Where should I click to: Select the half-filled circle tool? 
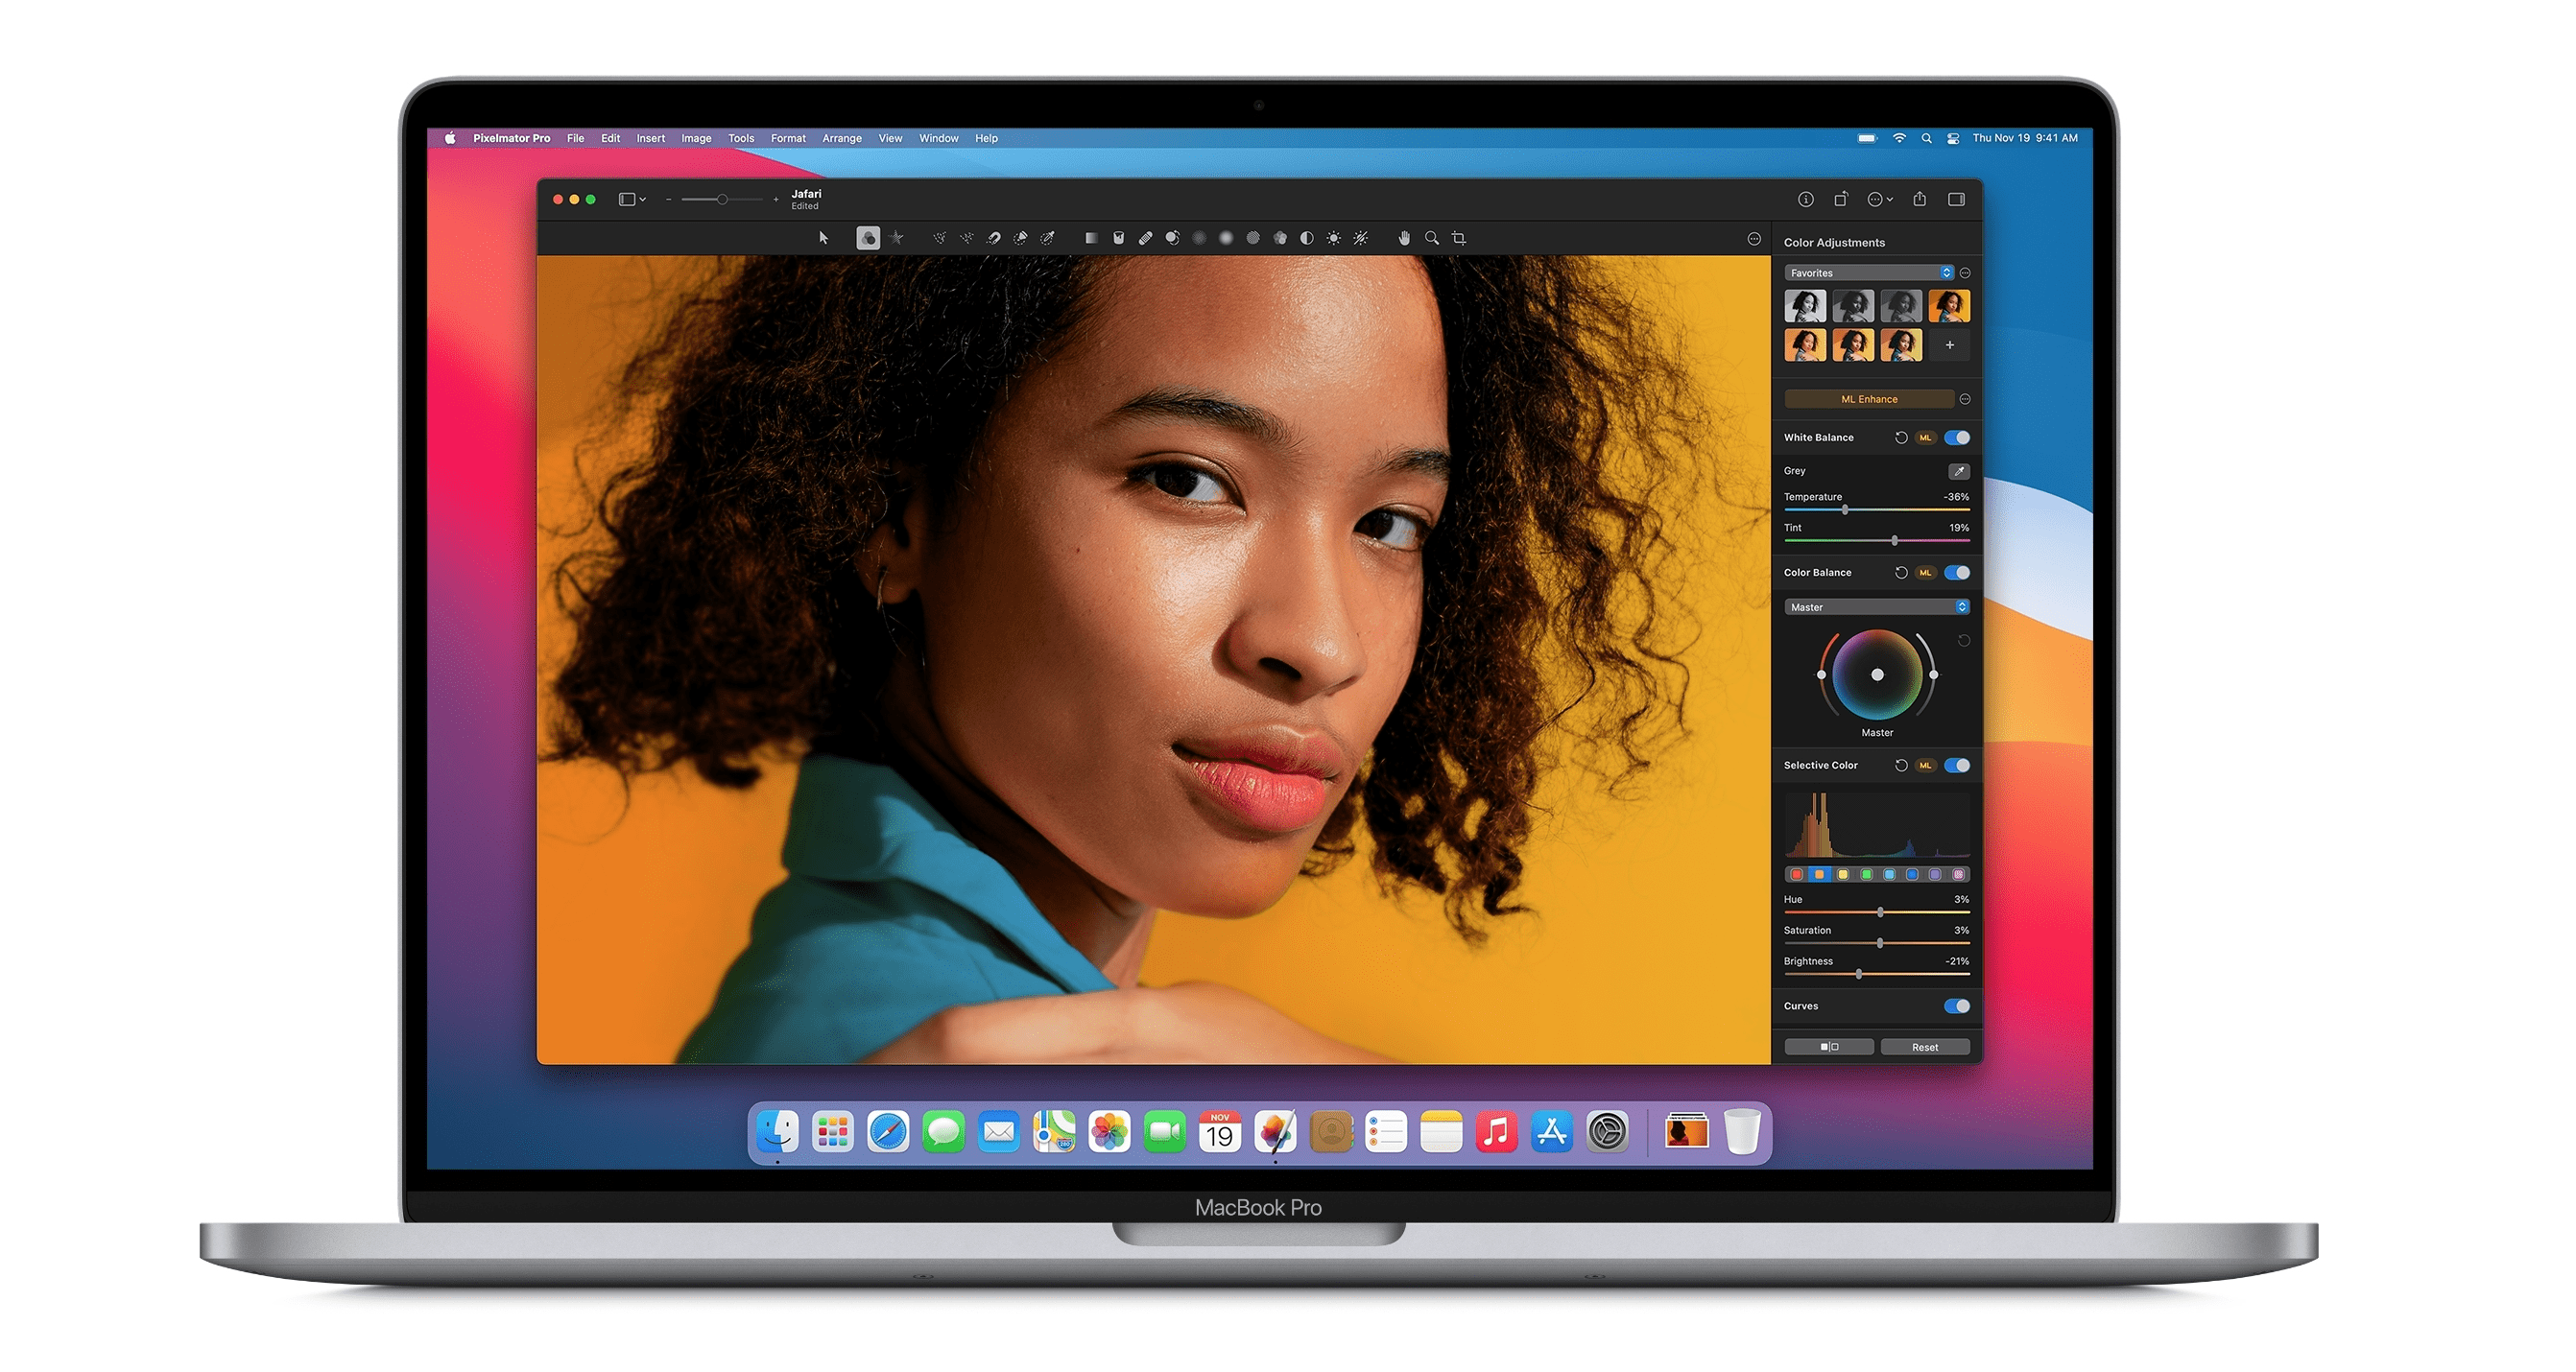[1307, 238]
